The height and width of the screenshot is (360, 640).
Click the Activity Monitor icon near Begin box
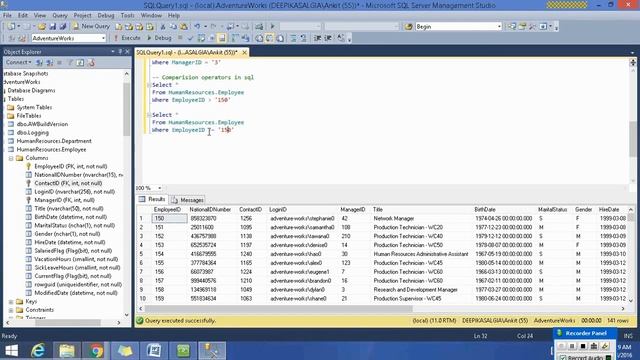(x=408, y=27)
